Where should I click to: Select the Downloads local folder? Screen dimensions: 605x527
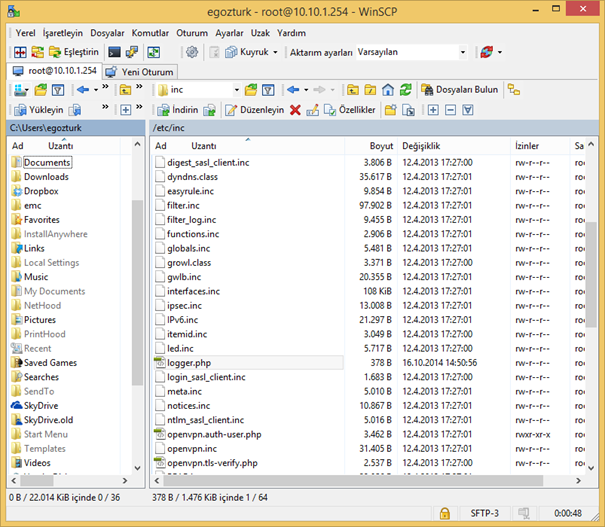pyautogui.click(x=46, y=177)
